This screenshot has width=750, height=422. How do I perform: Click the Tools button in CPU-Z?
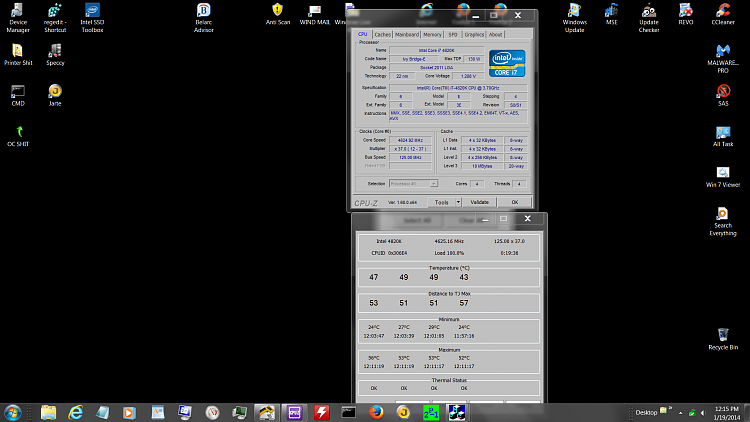click(x=441, y=202)
